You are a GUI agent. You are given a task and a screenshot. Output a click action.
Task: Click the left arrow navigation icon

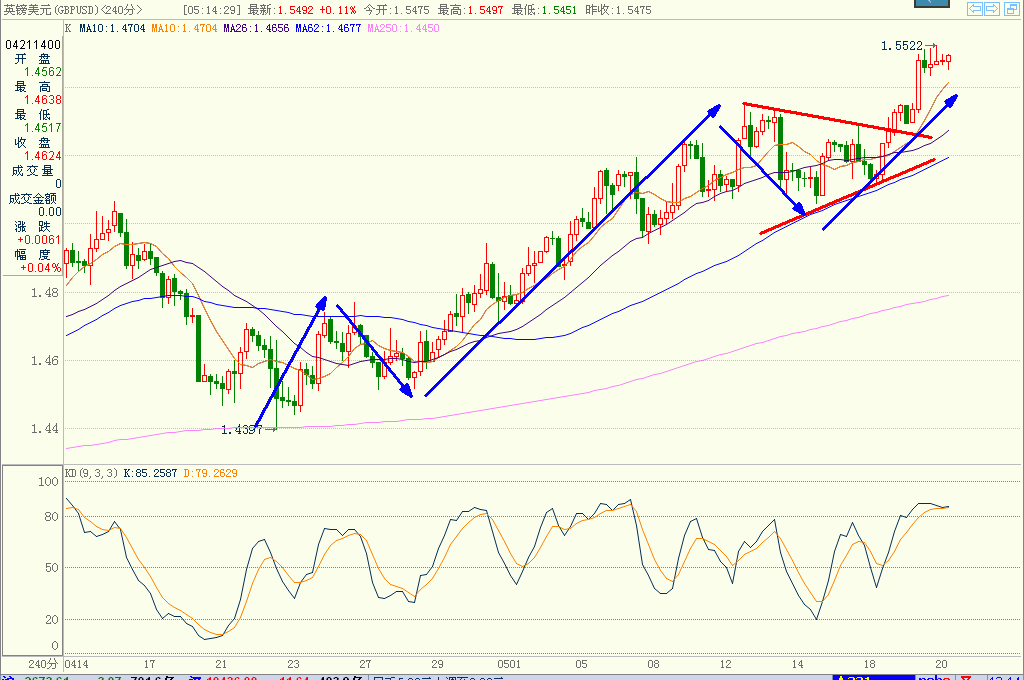tap(975, 8)
